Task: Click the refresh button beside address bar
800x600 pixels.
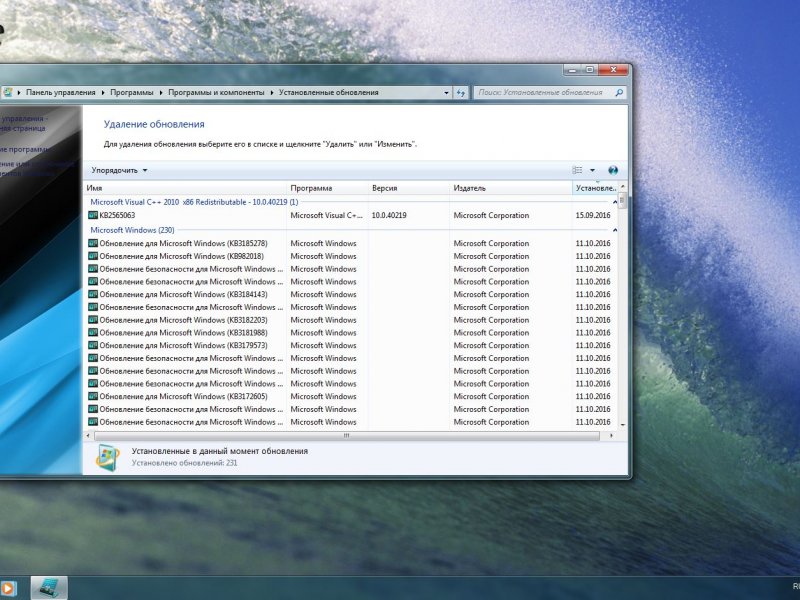Action: (461, 93)
